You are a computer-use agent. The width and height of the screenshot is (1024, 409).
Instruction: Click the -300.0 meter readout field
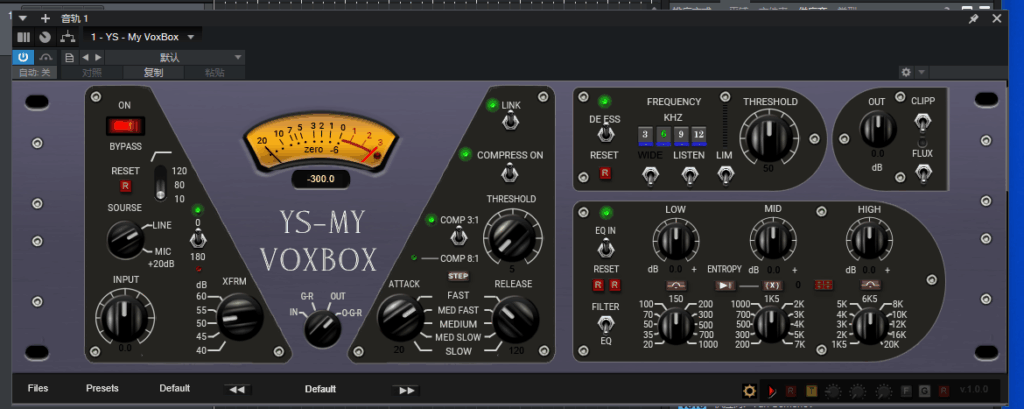tap(321, 179)
